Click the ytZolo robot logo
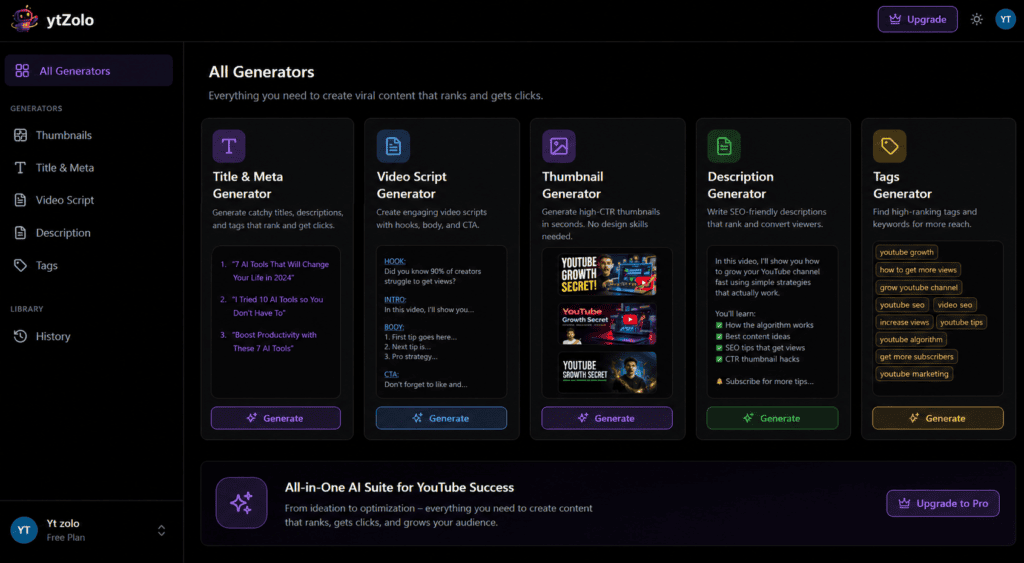The image size is (1024, 563). pyautogui.click(x=24, y=19)
